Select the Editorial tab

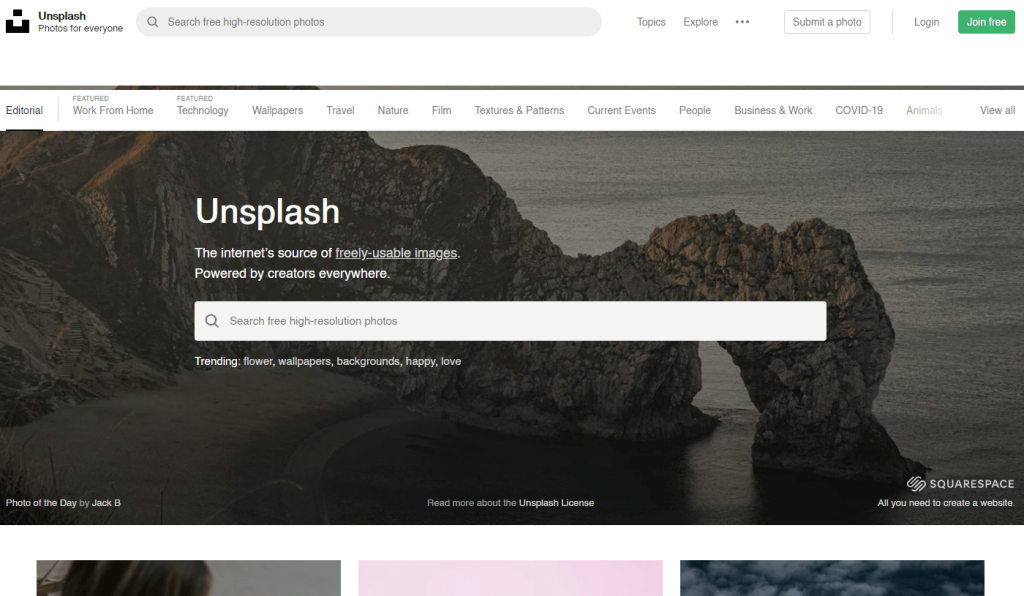[x=24, y=110]
